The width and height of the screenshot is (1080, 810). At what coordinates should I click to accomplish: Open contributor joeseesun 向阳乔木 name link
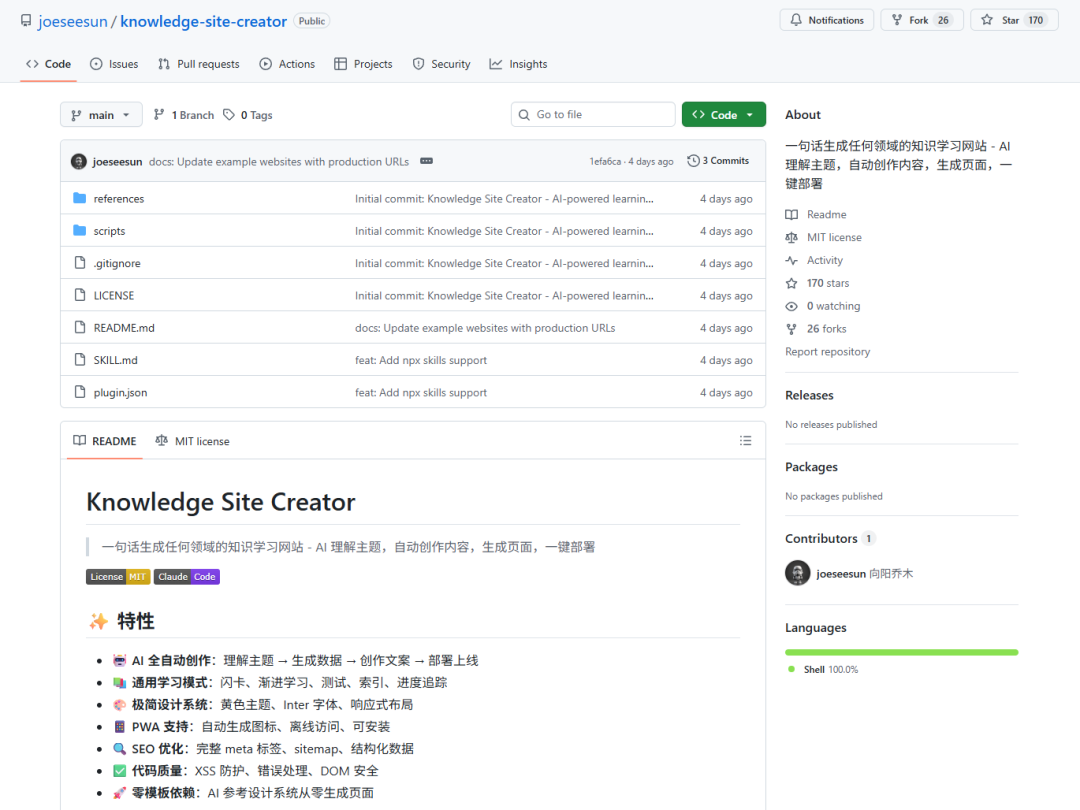tap(865, 574)
